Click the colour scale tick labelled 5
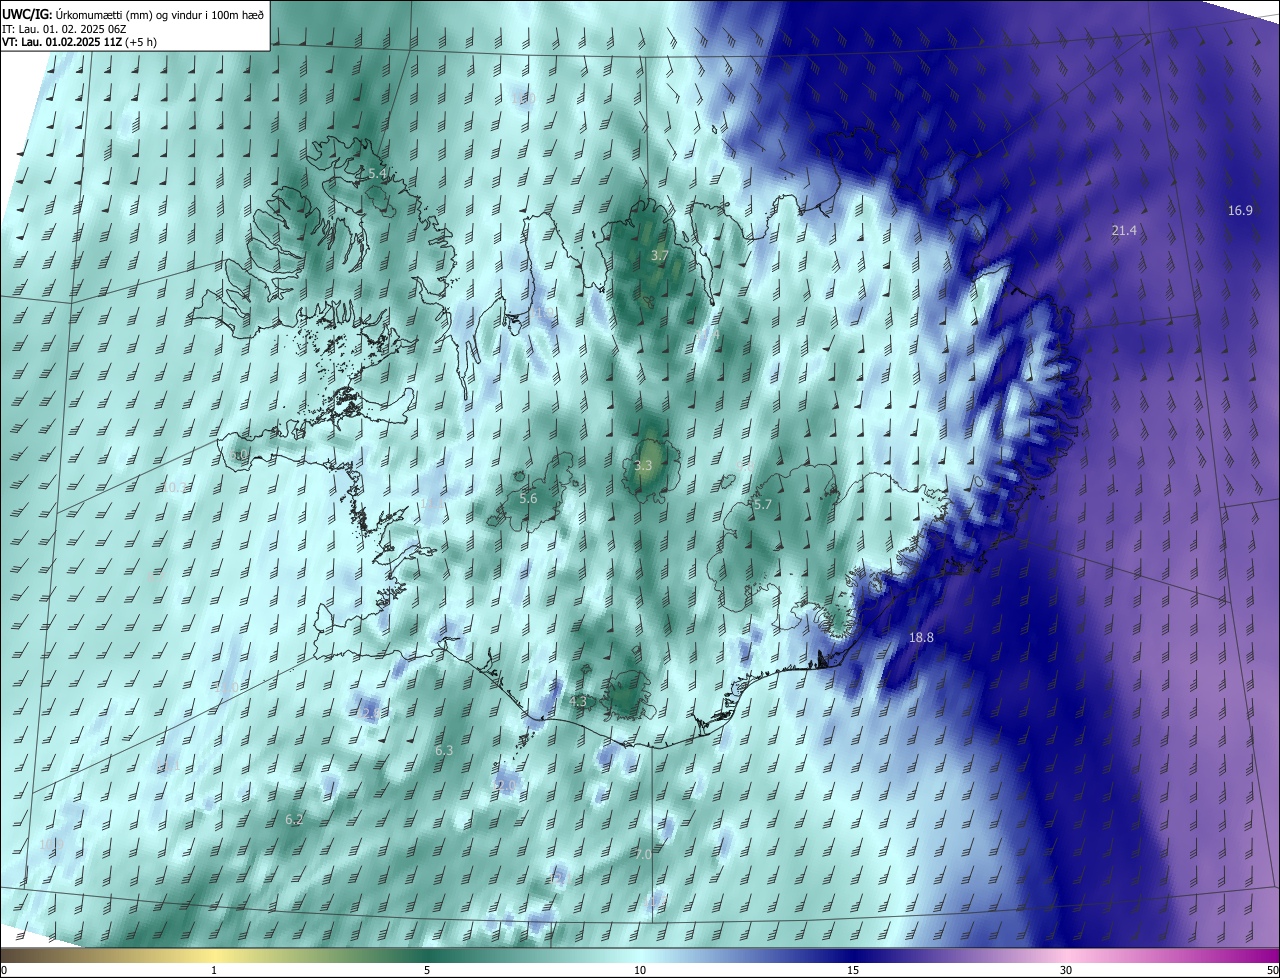Image resolution: width=1280 pixels, height=978 pixels. (x=427, y=971)
